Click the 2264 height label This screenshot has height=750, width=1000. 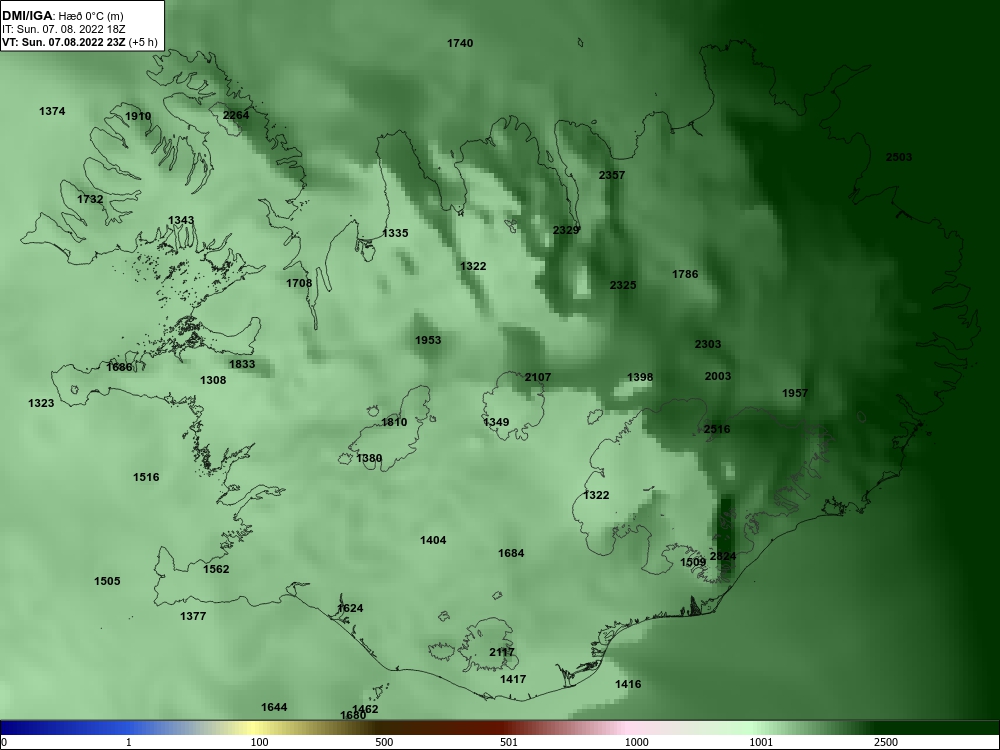click(x=236, y=115)
